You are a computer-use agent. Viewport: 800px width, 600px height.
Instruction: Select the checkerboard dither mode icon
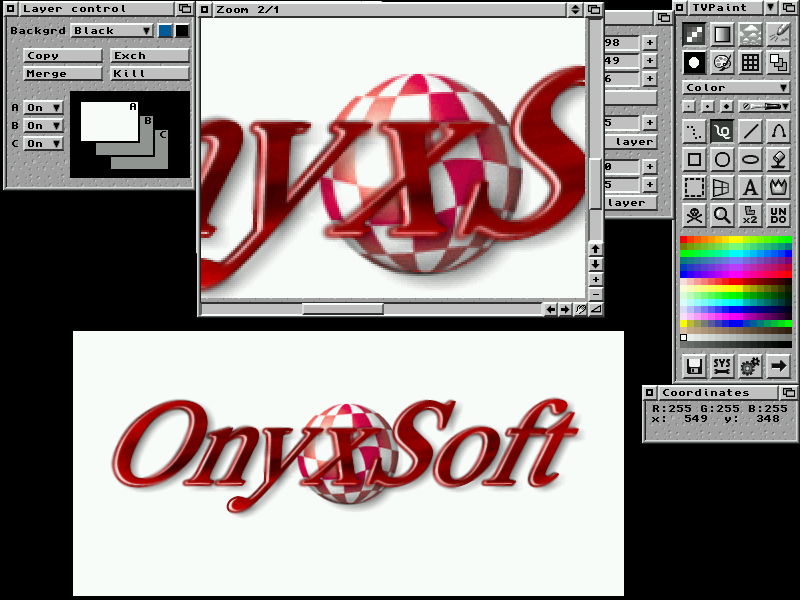pos(694,35)
